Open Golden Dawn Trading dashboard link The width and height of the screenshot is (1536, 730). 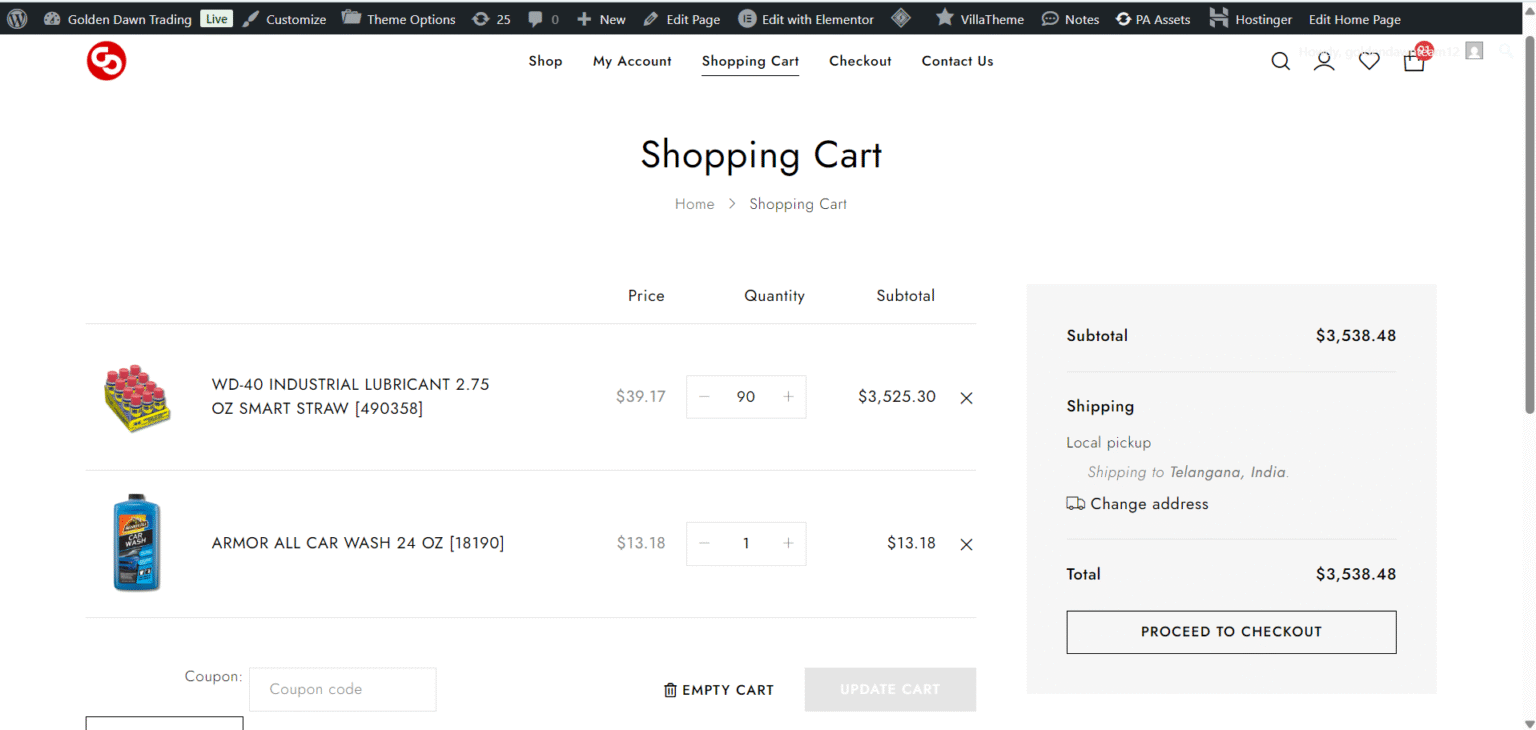[x=117, y=19]
